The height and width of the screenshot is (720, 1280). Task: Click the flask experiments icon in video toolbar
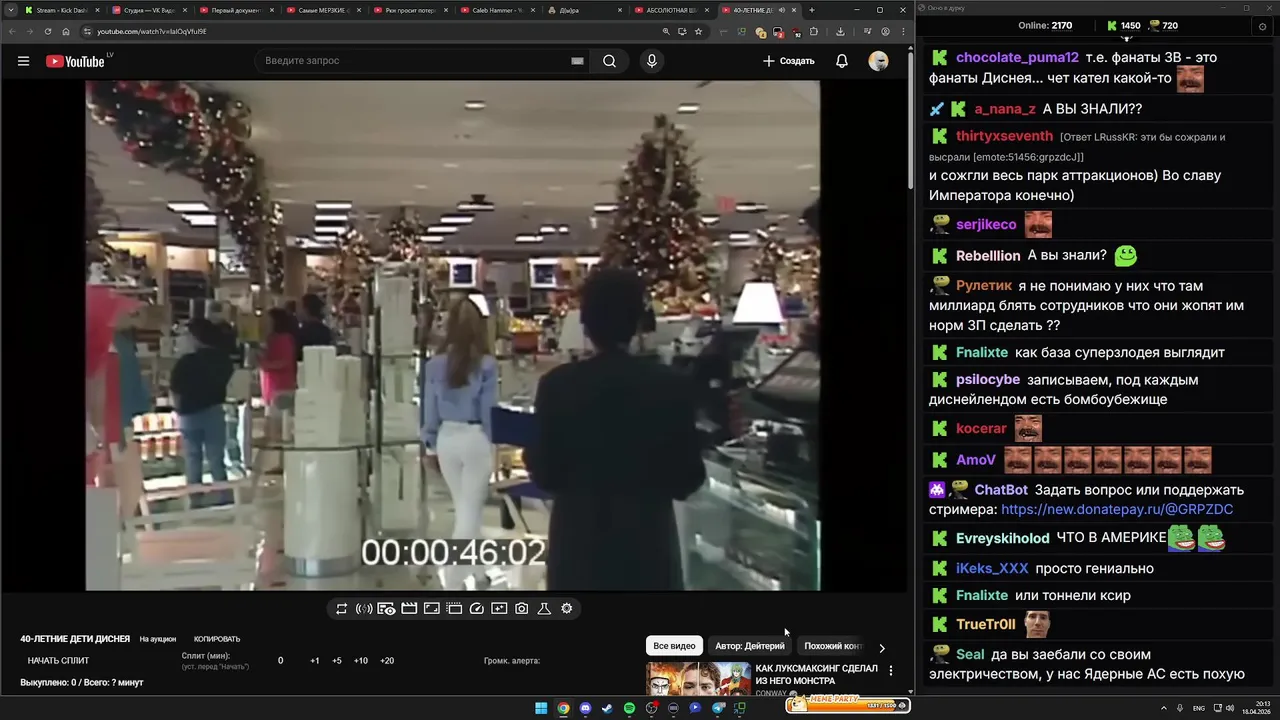544,608
